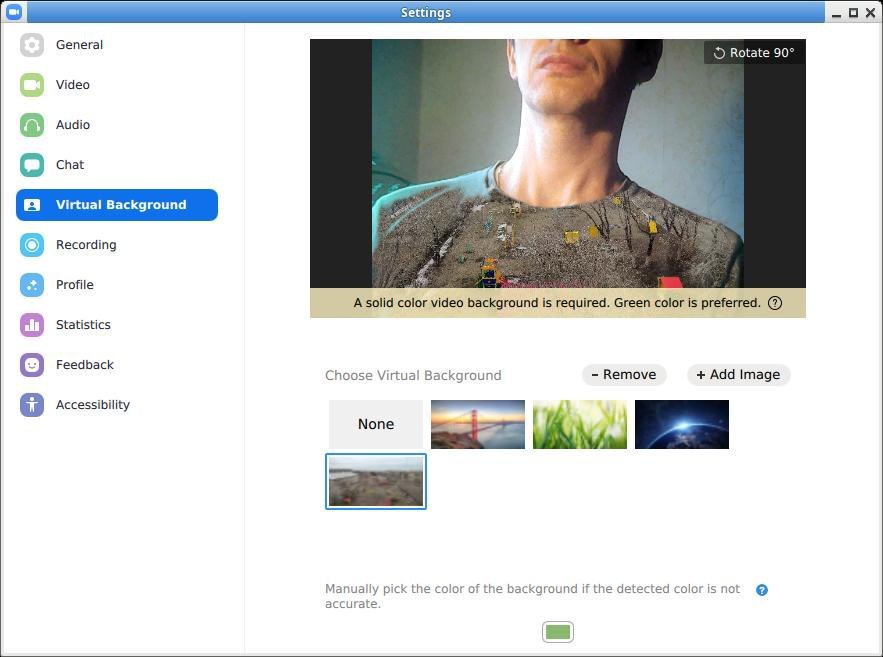This screenshot has height=657, width=883.
Task: Choose None as virtual background
Action: point(376,424)
